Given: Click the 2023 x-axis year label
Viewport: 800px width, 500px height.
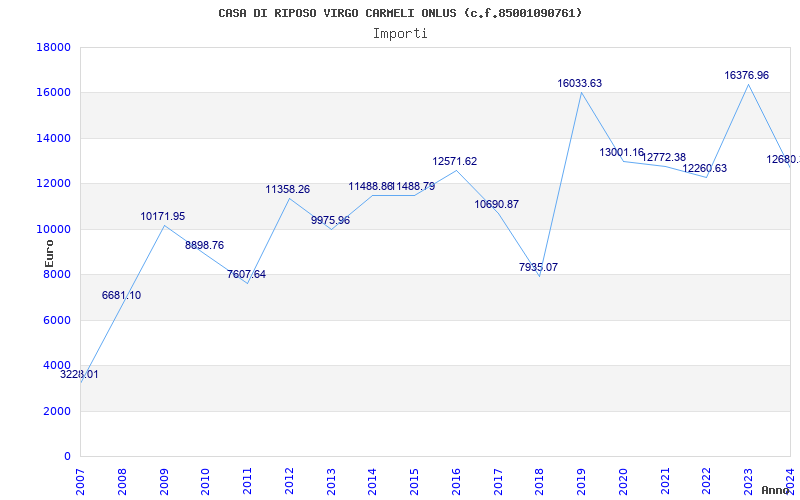Looking at the screenshot, I should [x=748, y=478].
